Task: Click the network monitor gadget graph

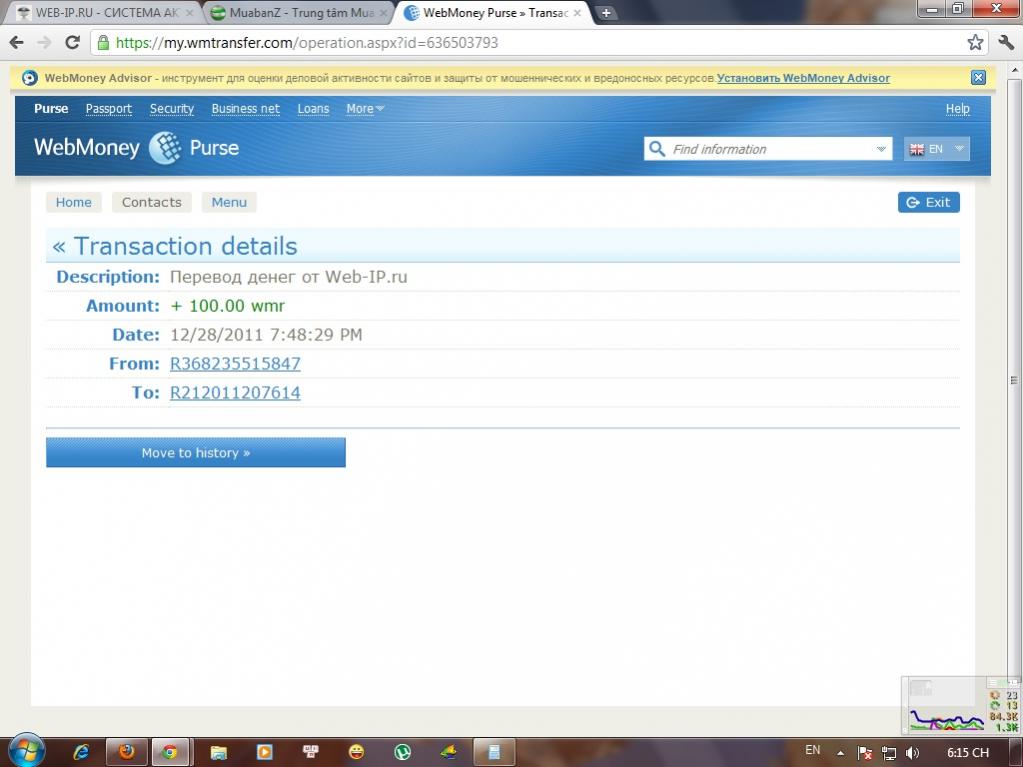Action: pyautogui.click(x=947, y=719)
